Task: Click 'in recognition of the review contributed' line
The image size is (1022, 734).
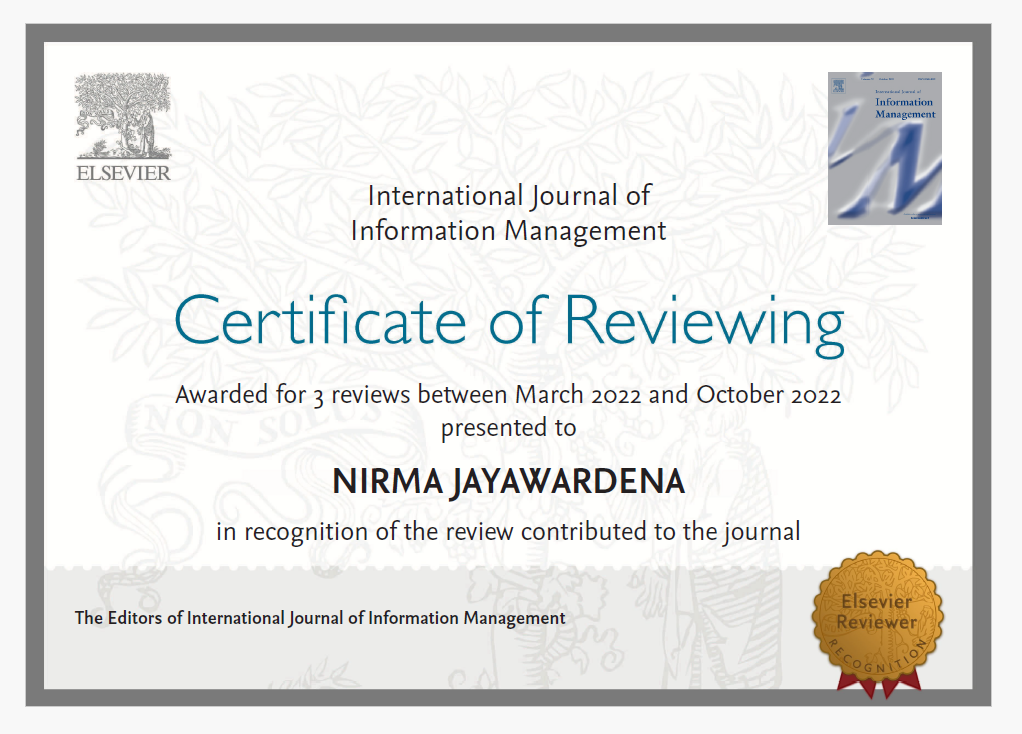Action: (508, 532)
